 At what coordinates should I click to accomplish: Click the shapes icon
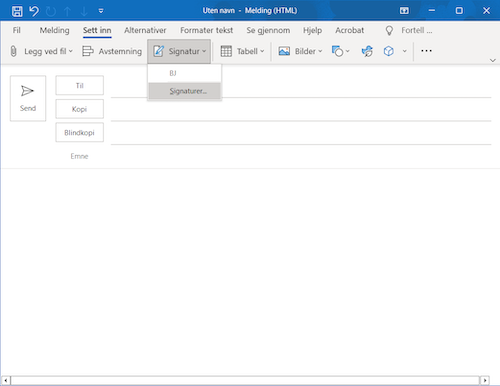point(337,51)
